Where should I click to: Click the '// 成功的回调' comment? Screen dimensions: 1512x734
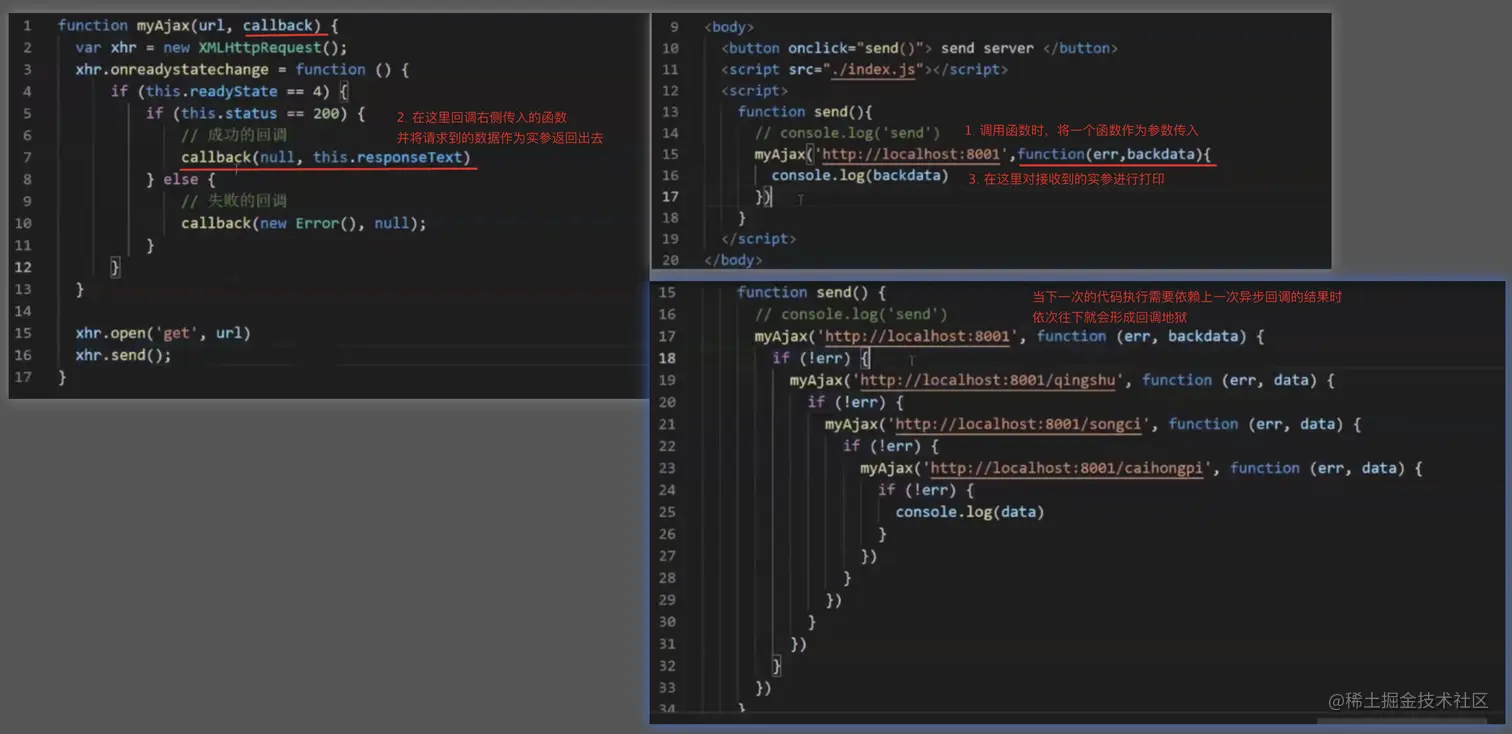234,135
